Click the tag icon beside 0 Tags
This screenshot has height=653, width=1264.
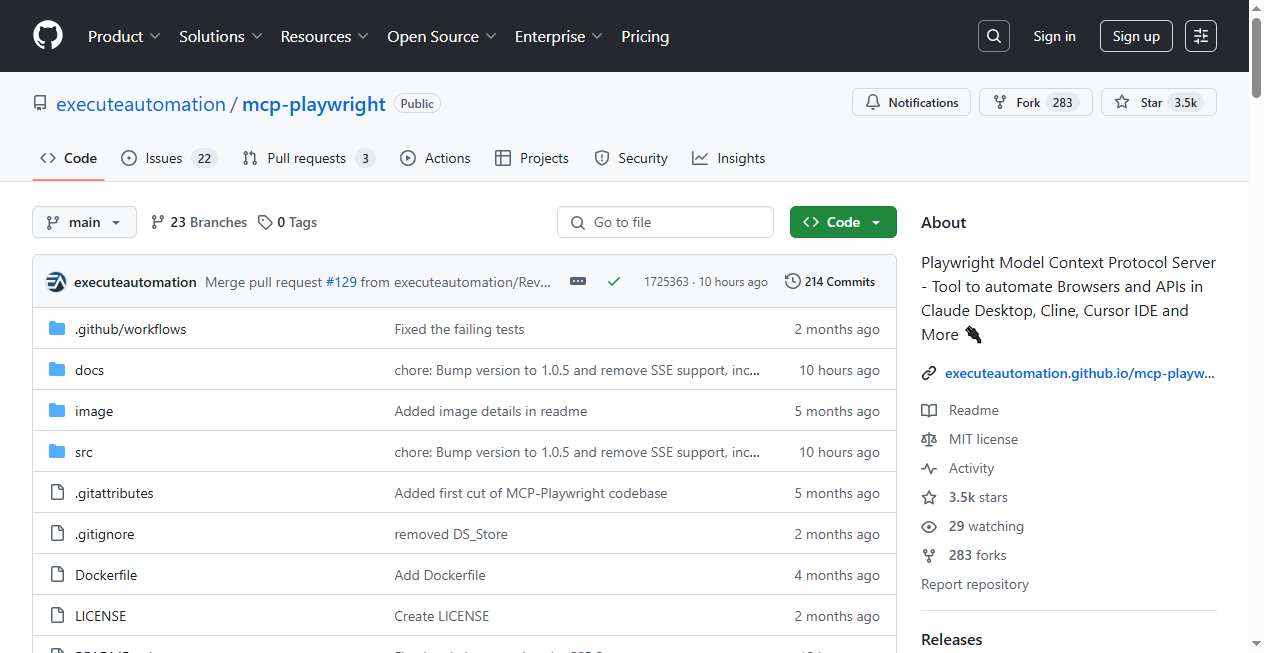(265, 222)
